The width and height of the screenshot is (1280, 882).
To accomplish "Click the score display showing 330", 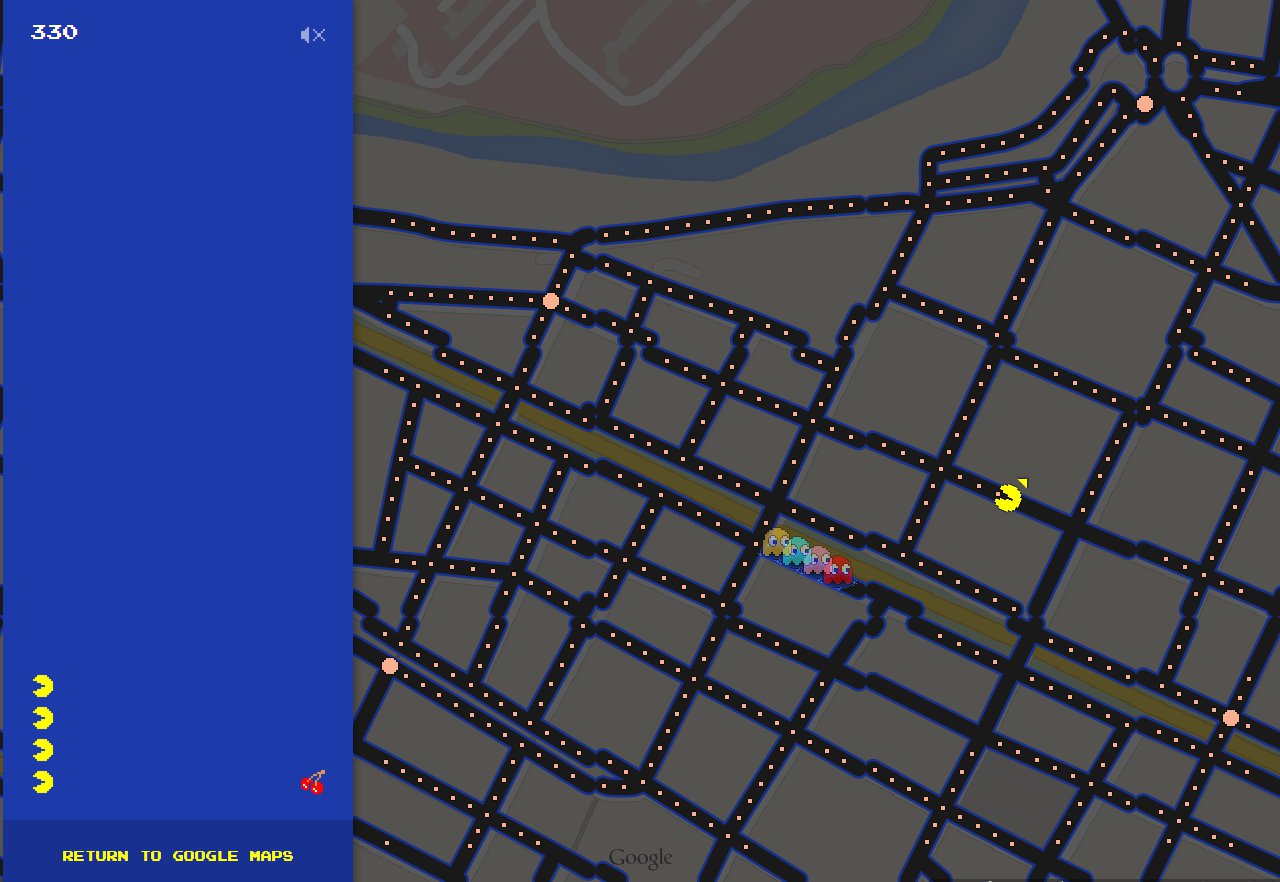I will click(54, 32).
